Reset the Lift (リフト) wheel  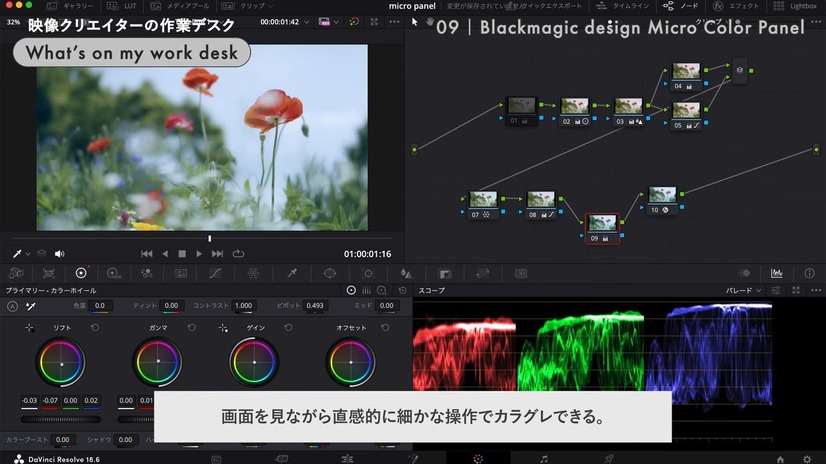[95, 328]
